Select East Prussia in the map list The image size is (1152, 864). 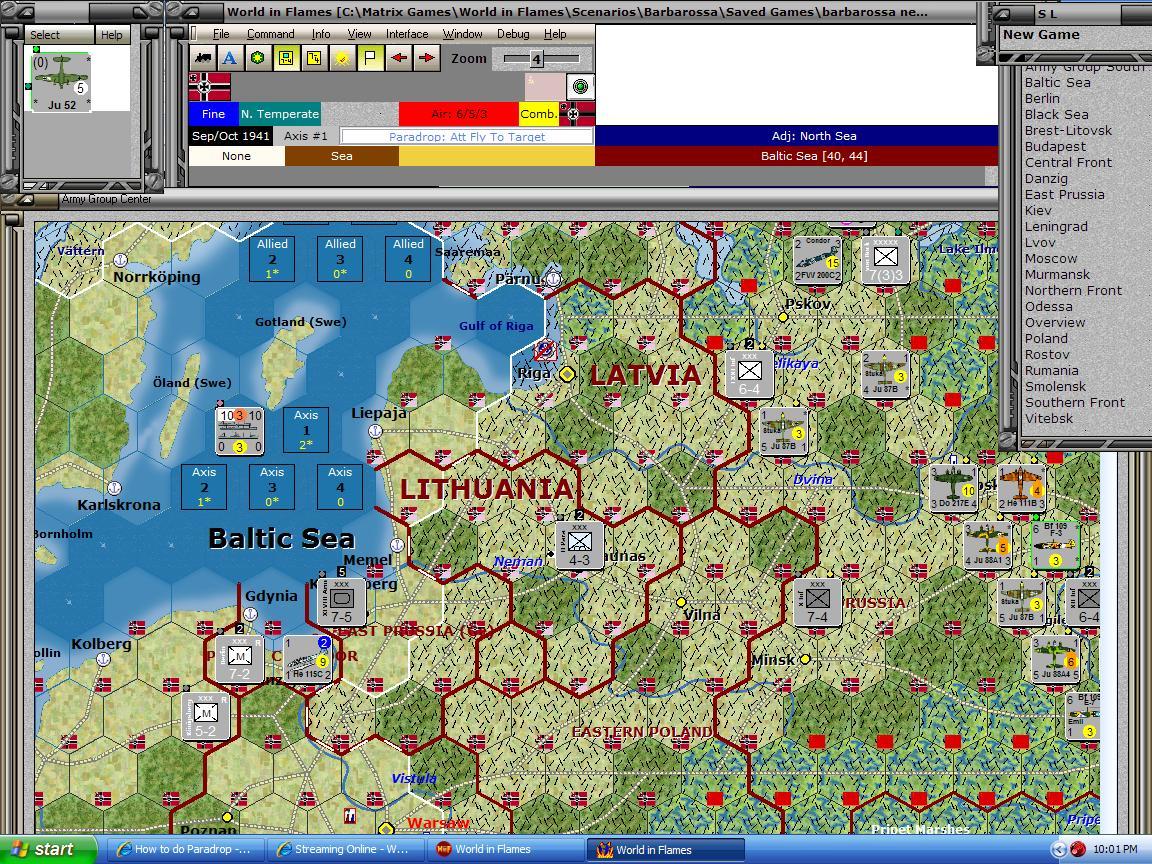[x=1065, y=194]
